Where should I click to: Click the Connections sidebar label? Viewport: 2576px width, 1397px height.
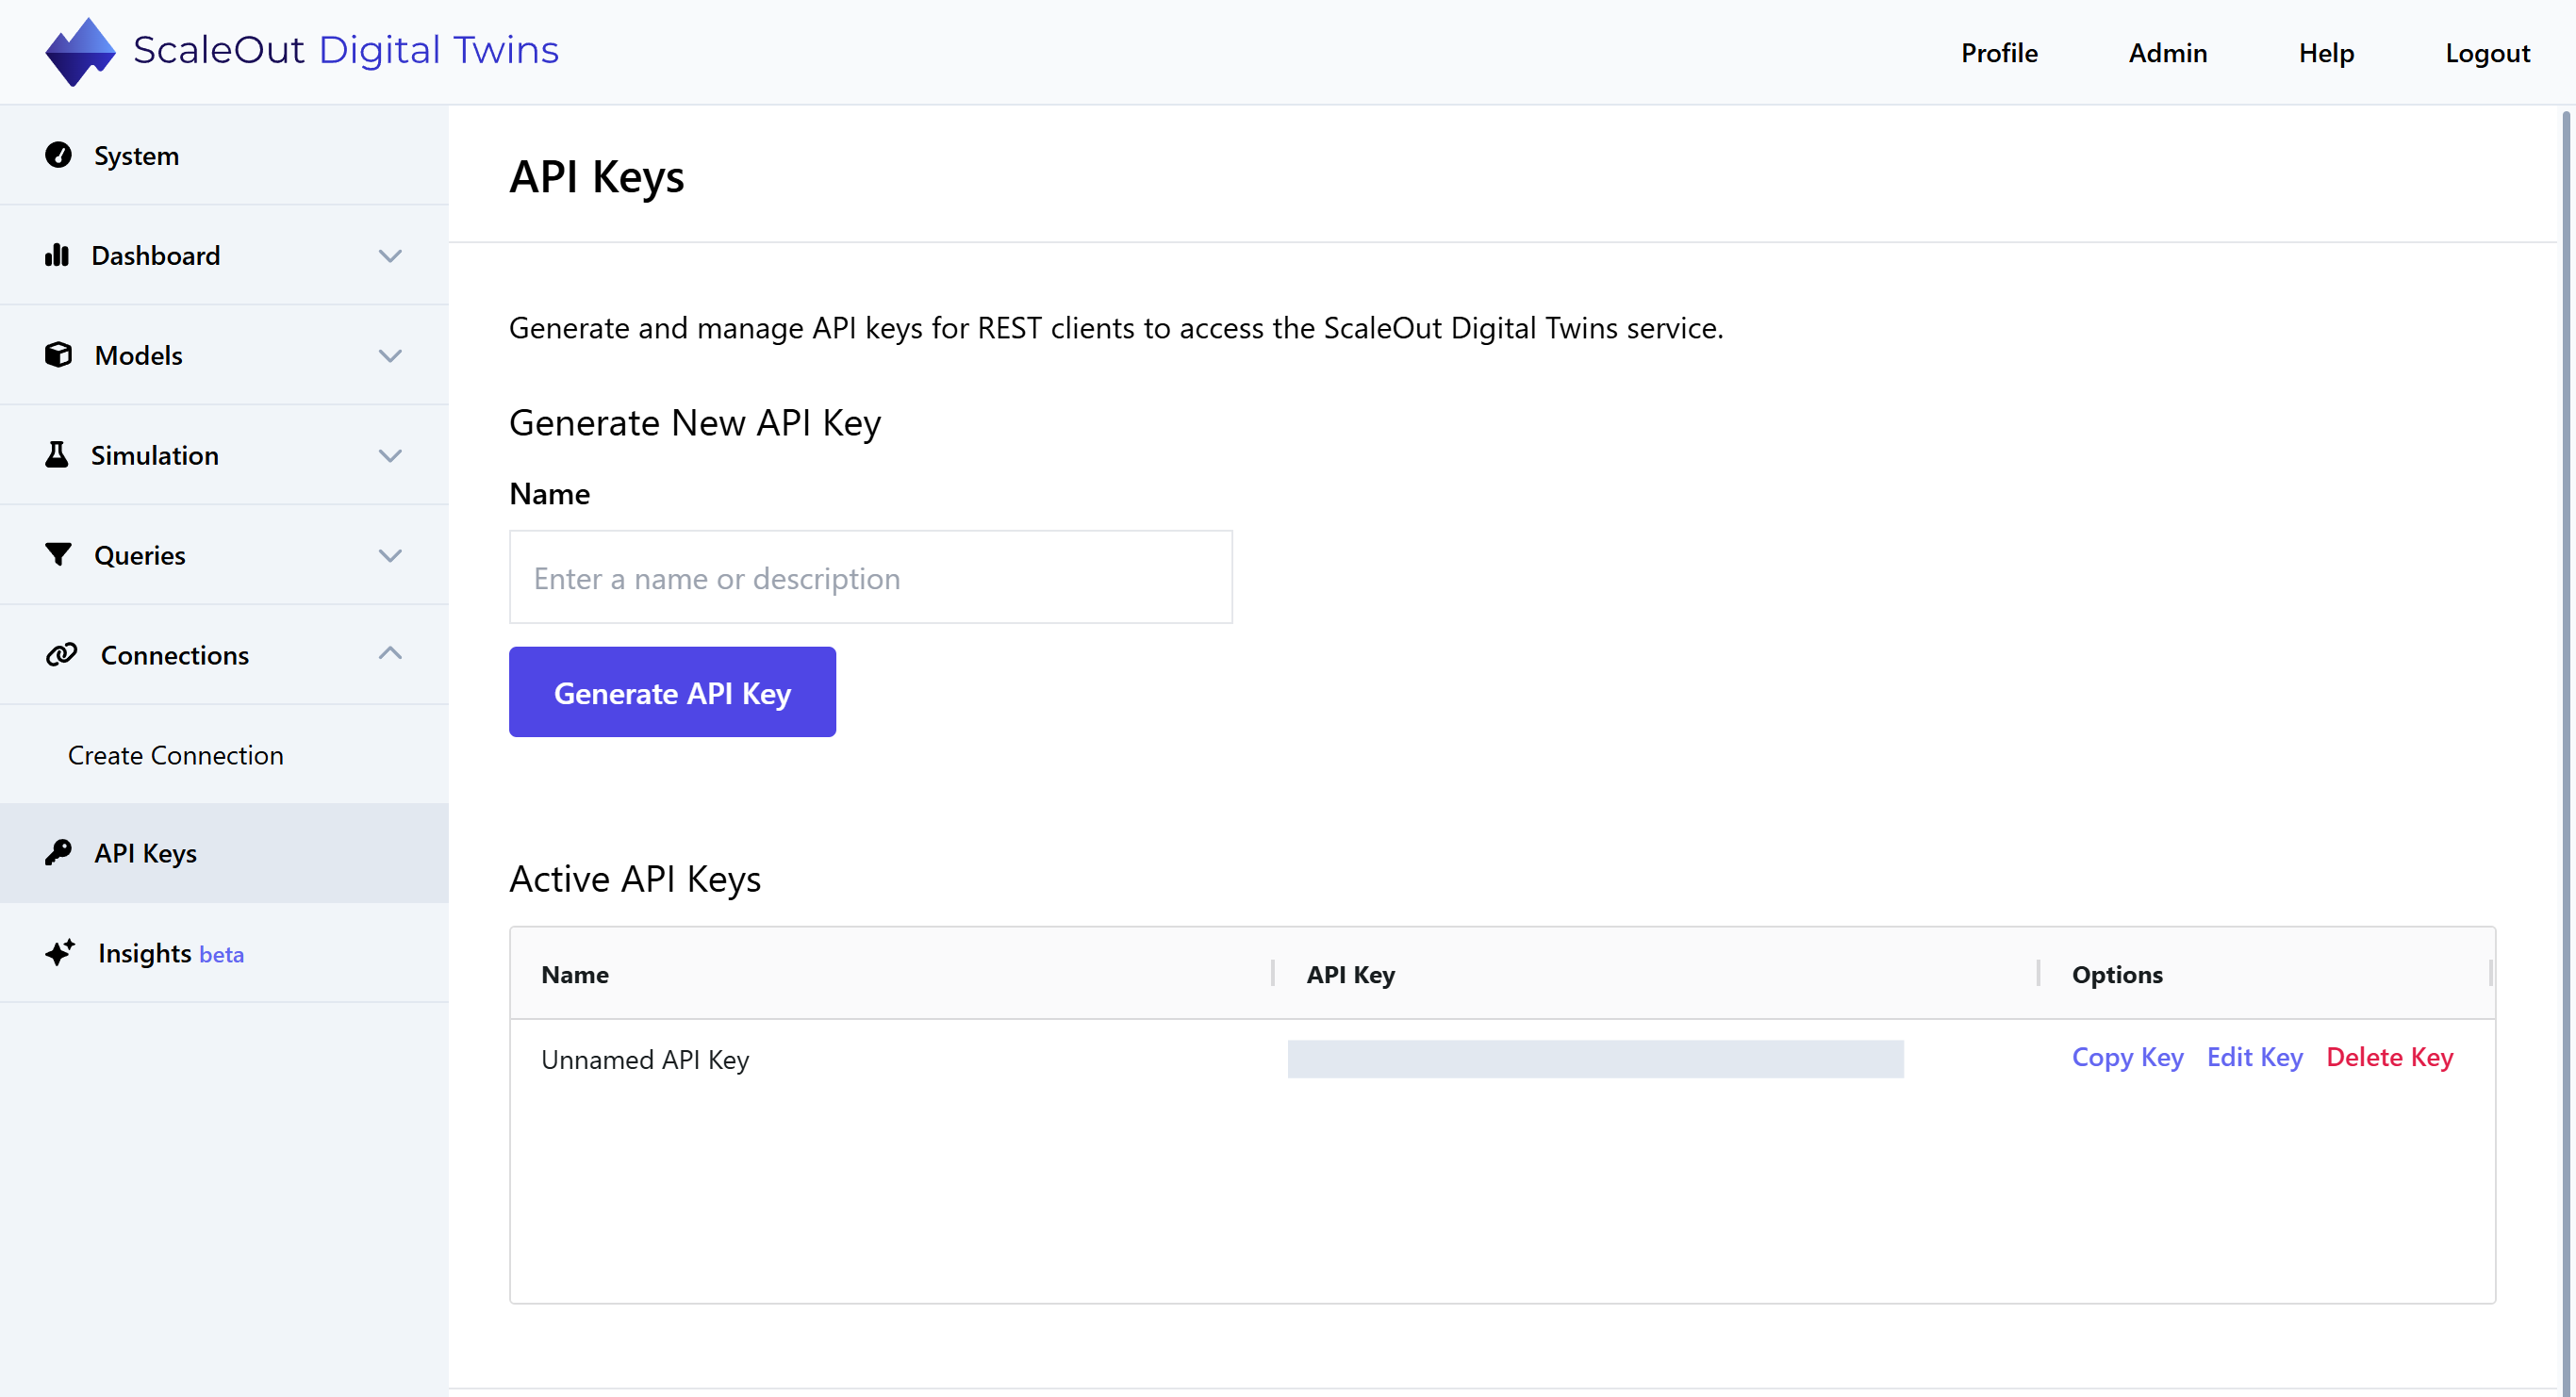coord(175,655)
